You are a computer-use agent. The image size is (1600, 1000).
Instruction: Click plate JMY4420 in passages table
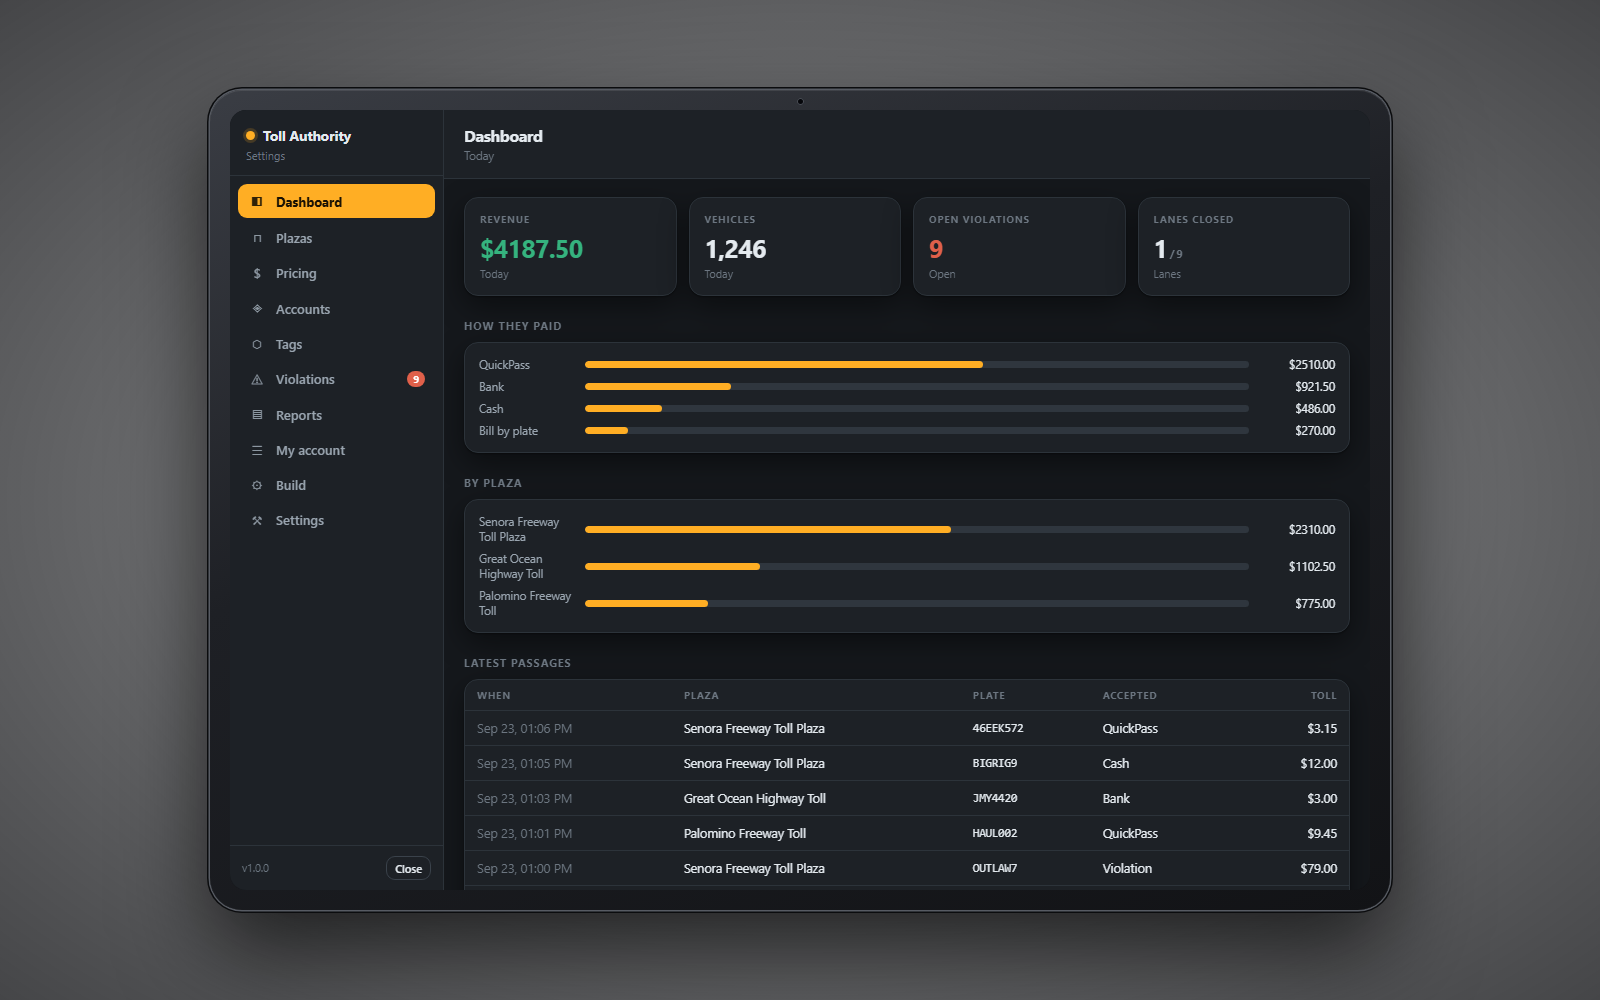click(x=995, y=798)
